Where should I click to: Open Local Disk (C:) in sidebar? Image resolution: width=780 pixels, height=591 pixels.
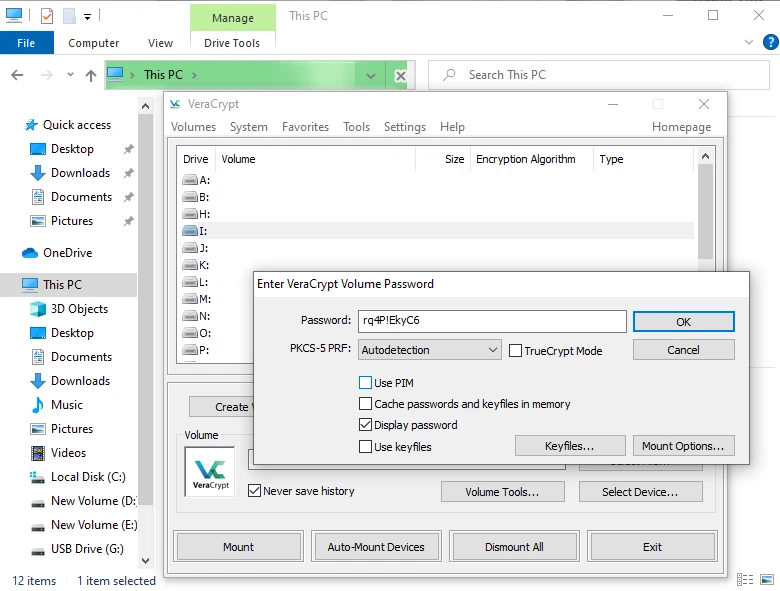tap(78, 477)
